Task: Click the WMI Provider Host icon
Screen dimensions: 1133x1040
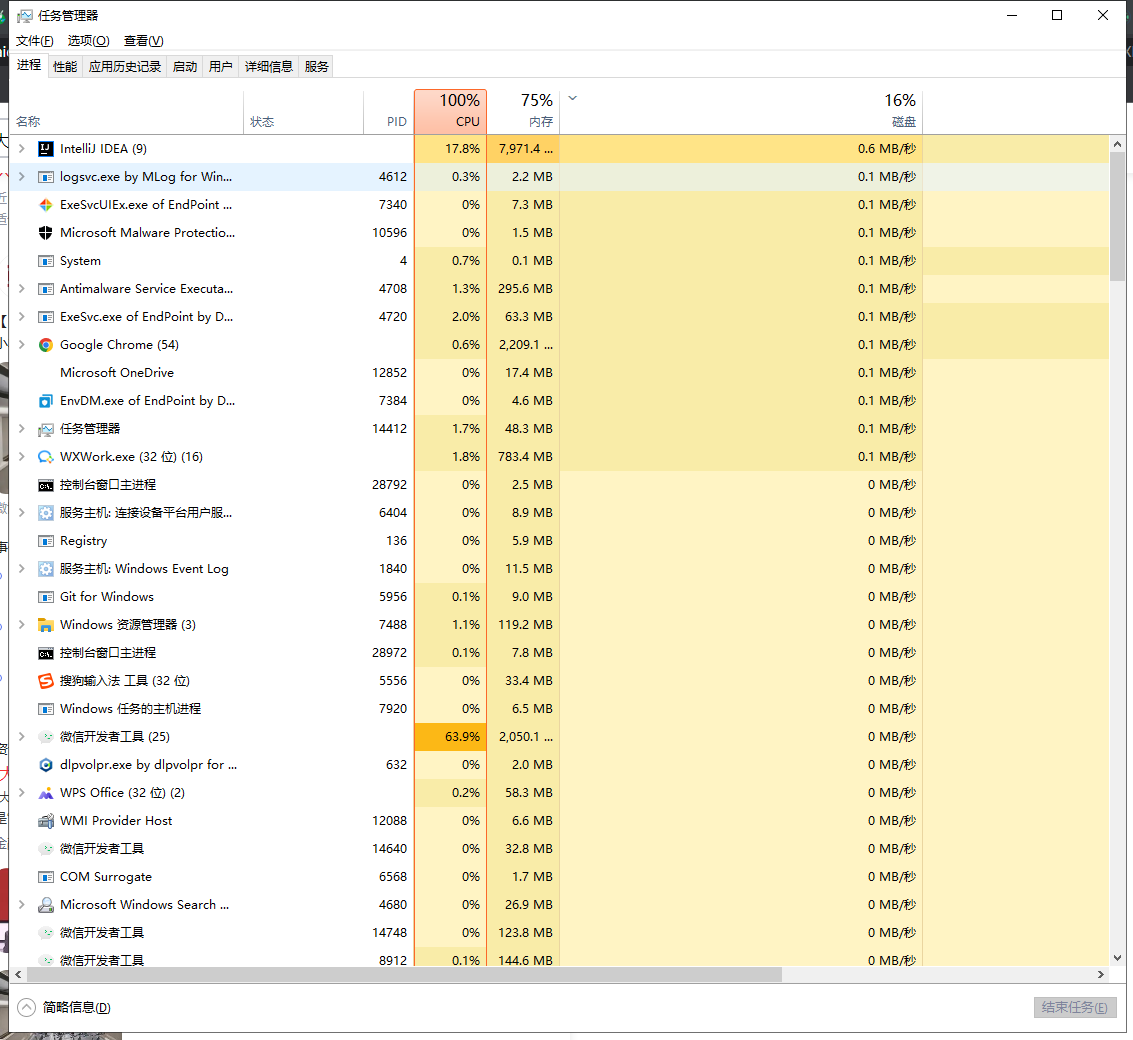Action: pos(46,821)
